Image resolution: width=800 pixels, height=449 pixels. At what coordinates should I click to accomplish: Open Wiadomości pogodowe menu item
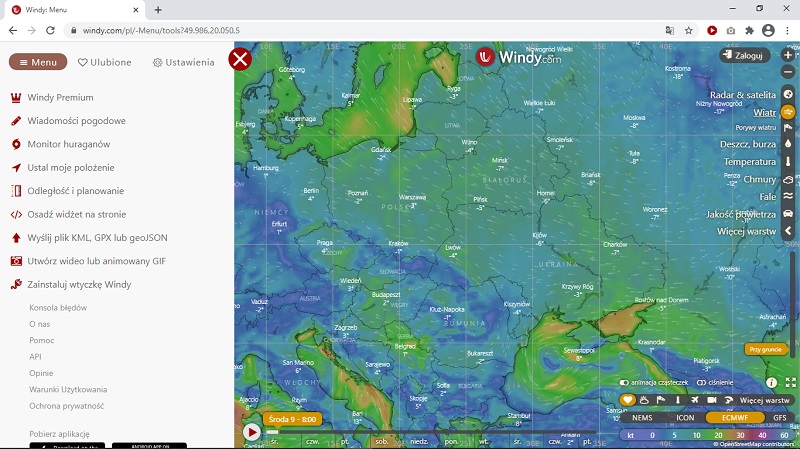click(x=68, y=121)
